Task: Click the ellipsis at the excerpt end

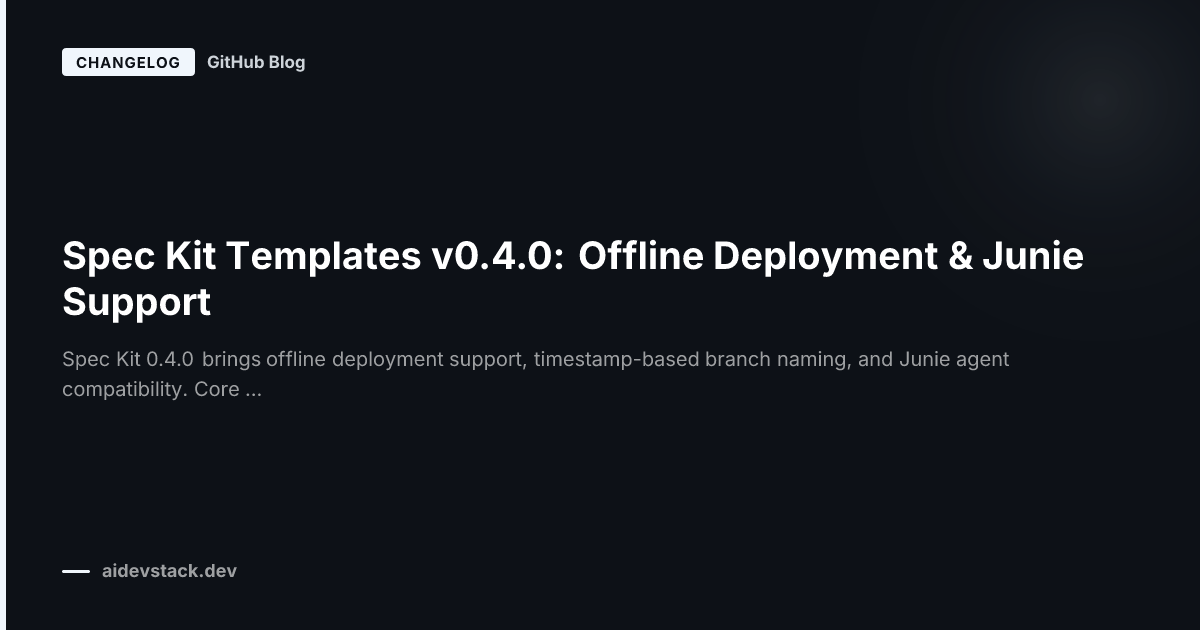Action: tap(252, 389)
